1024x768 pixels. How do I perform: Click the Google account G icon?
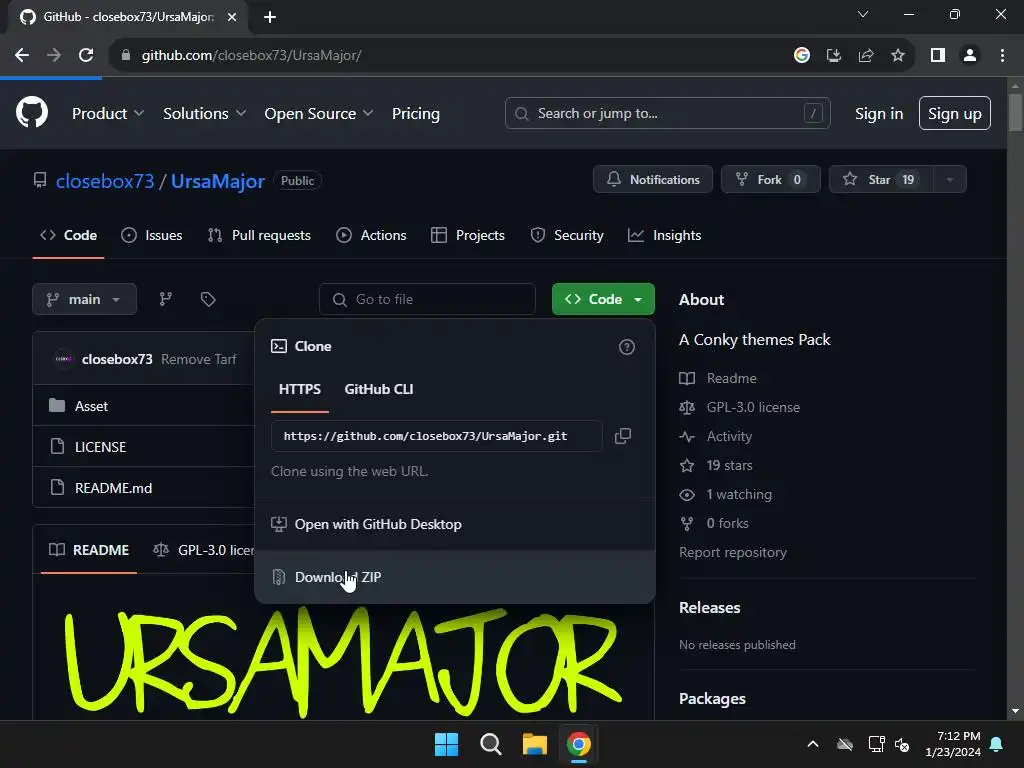802,56
